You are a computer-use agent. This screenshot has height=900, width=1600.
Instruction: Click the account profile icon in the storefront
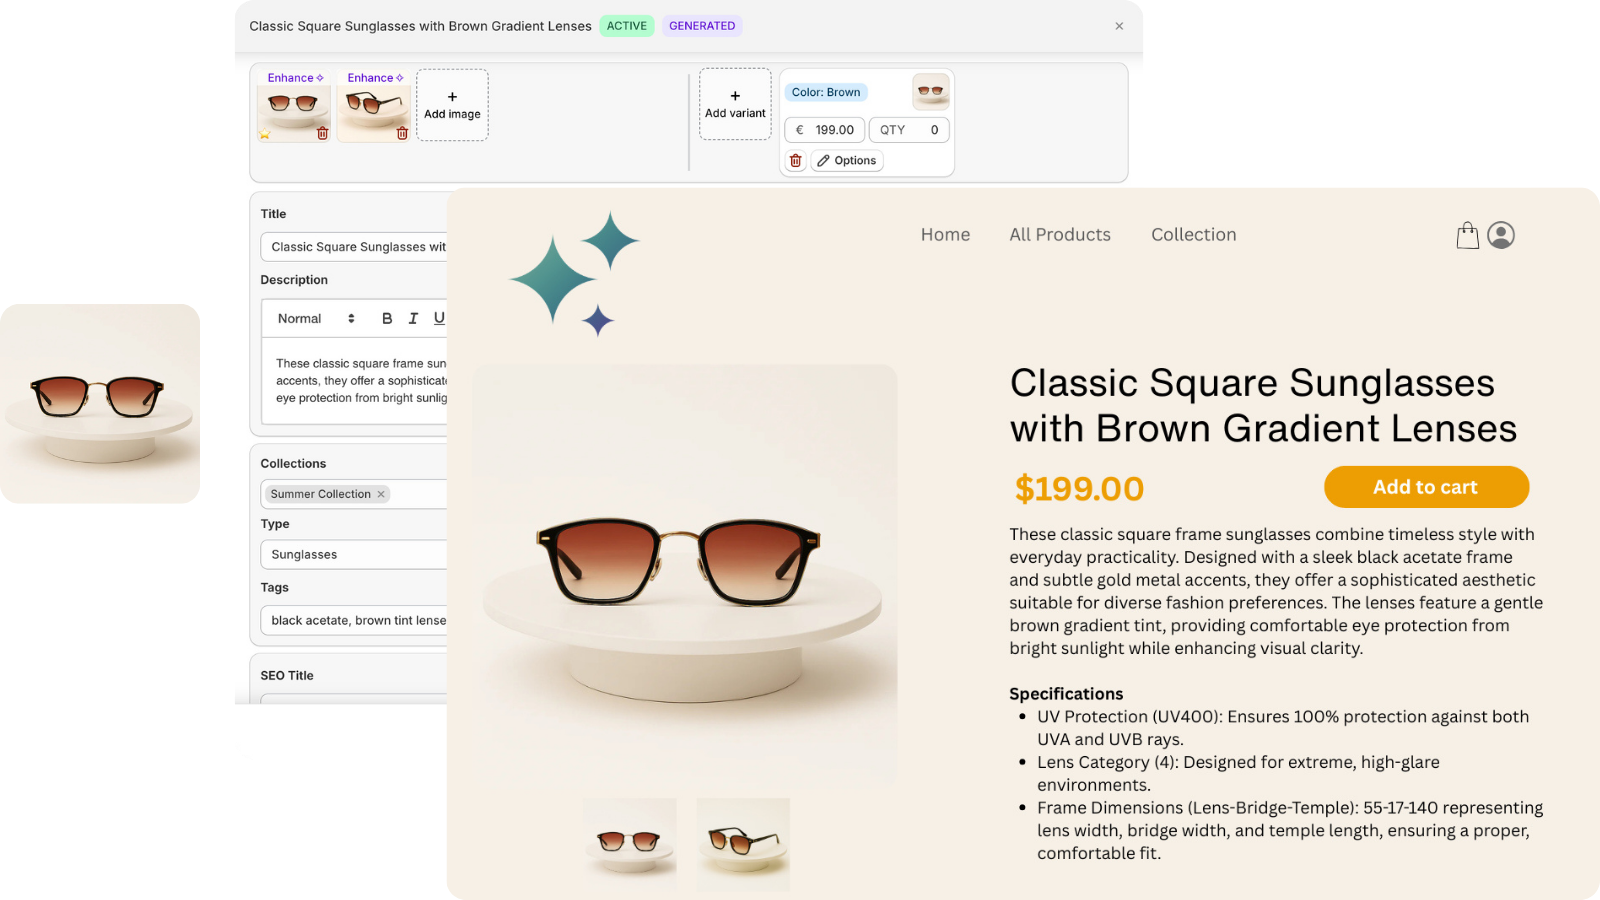(1501, 234)
